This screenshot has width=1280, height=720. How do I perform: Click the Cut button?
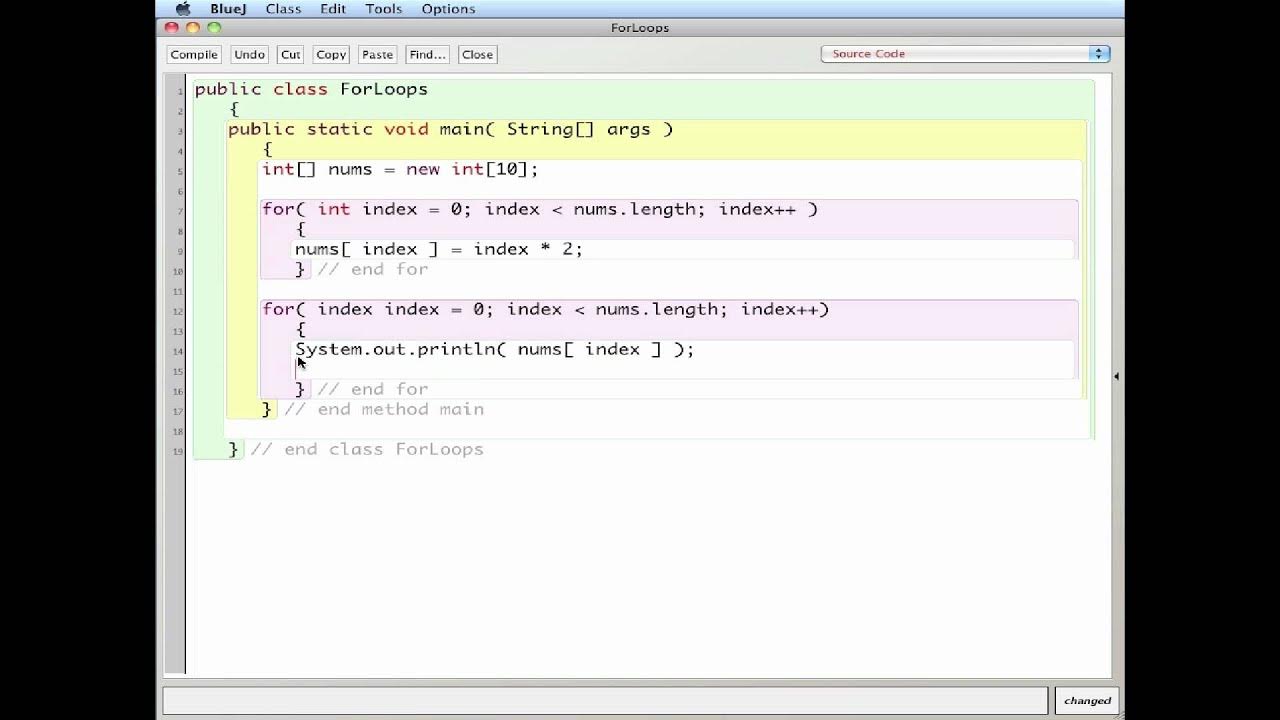coord(290,55)
